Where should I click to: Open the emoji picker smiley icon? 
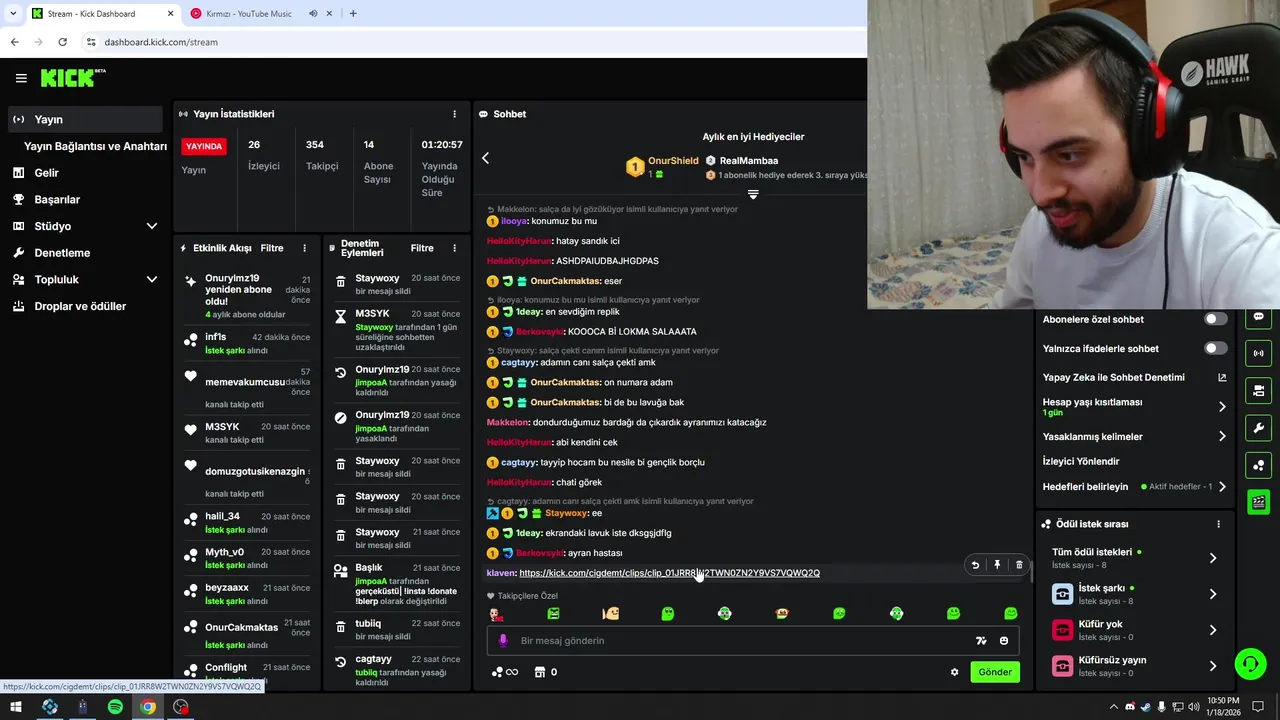[x=1004, y=641]
